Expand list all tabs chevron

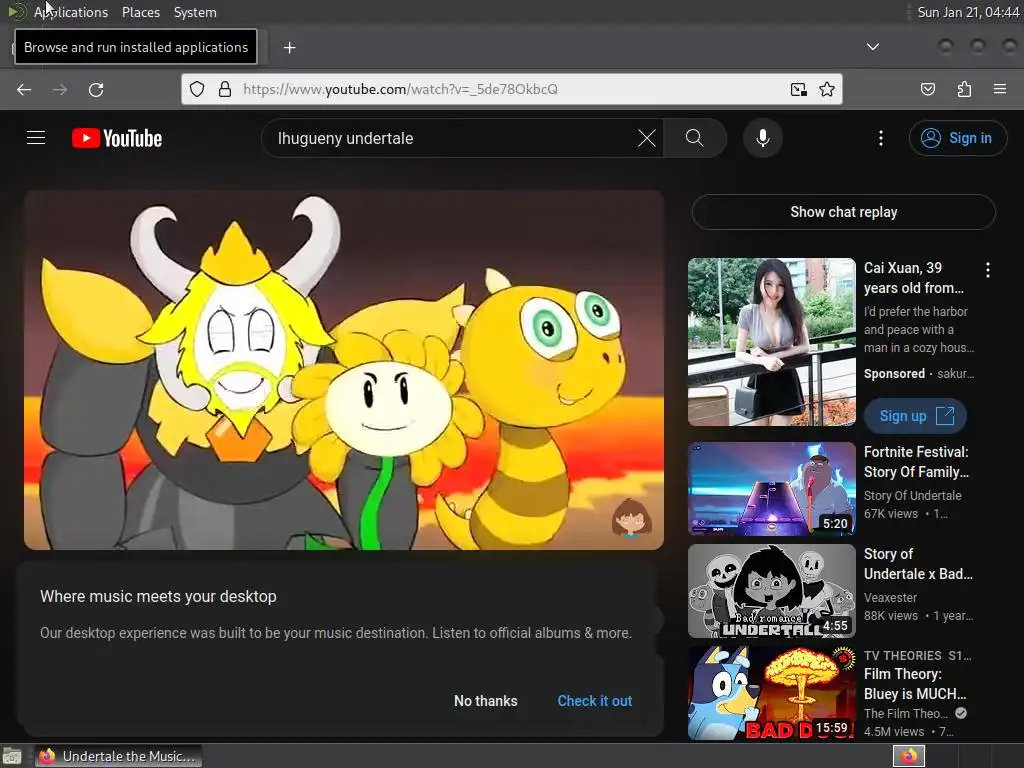[x=872, y=47]
